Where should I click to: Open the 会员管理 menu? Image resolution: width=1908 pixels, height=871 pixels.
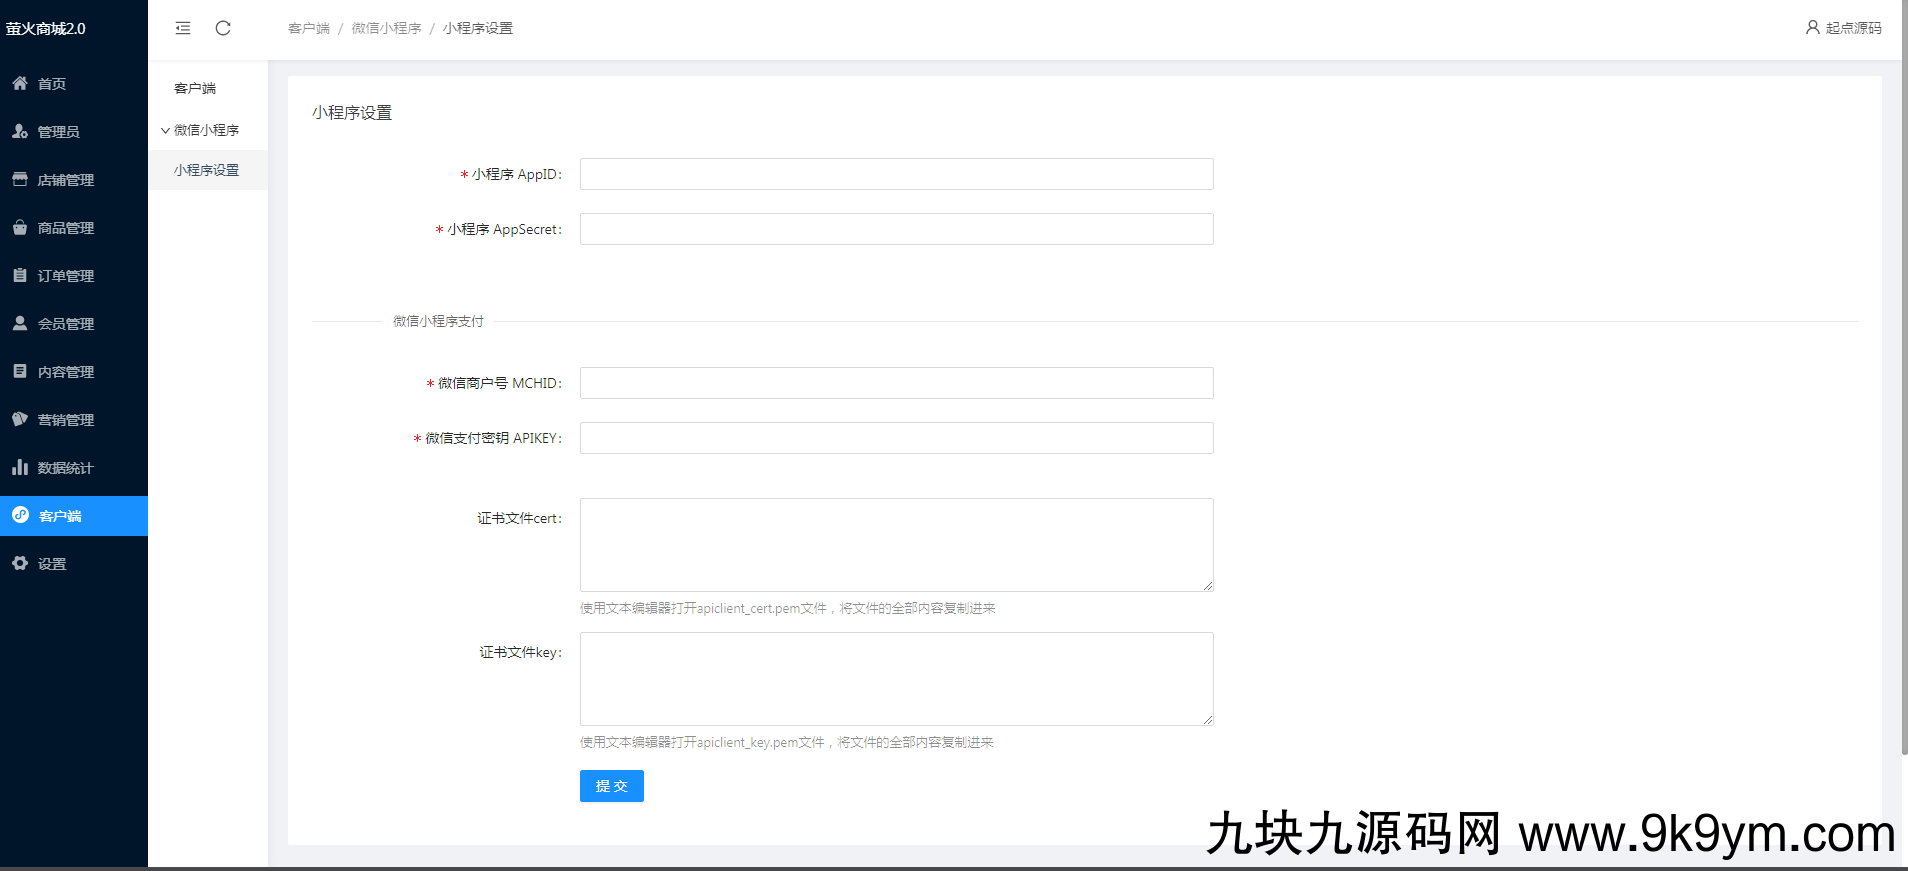click(x=66, y=324)
